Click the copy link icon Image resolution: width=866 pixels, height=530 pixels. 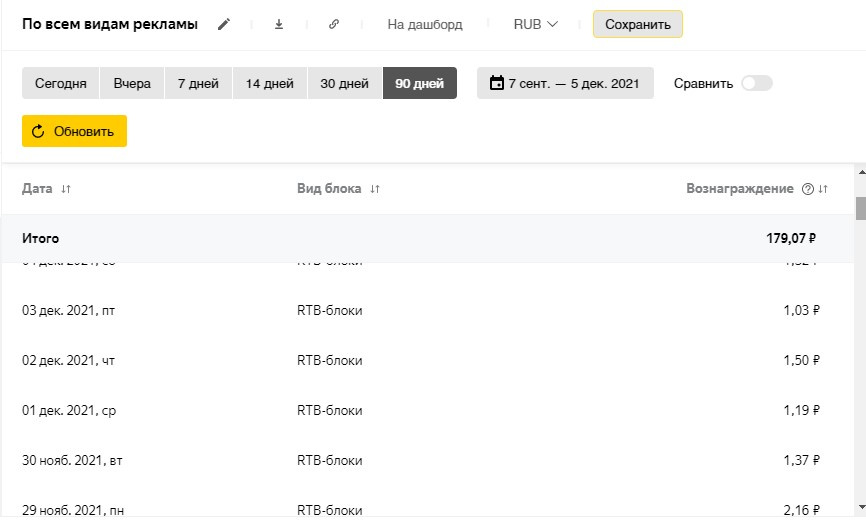click(x=333, y=24)
